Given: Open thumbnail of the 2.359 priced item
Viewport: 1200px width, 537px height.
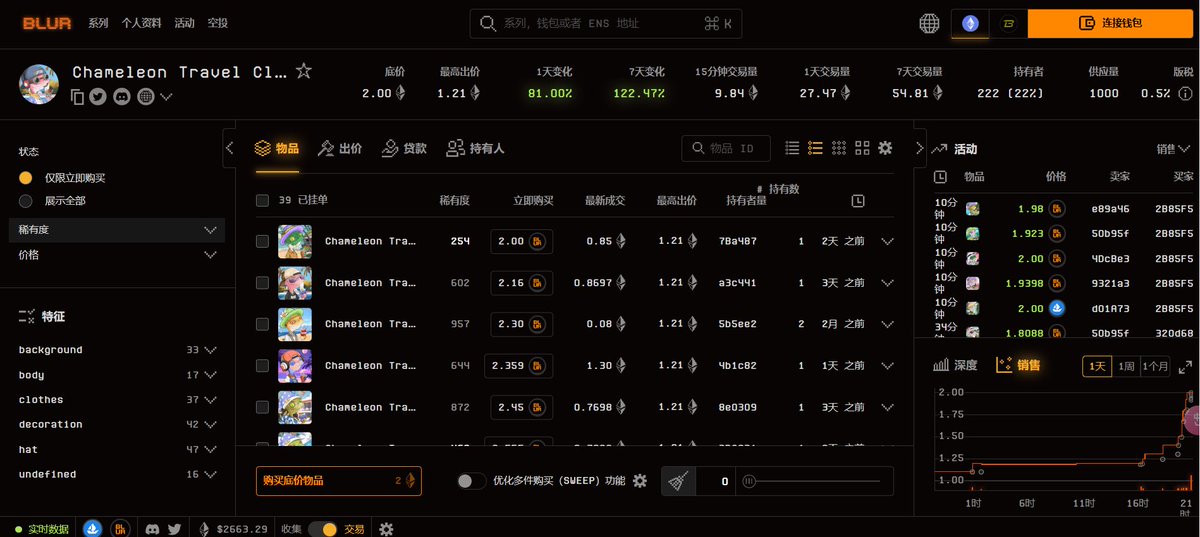Looking at the screenshot, I should [x=295, y=366].
